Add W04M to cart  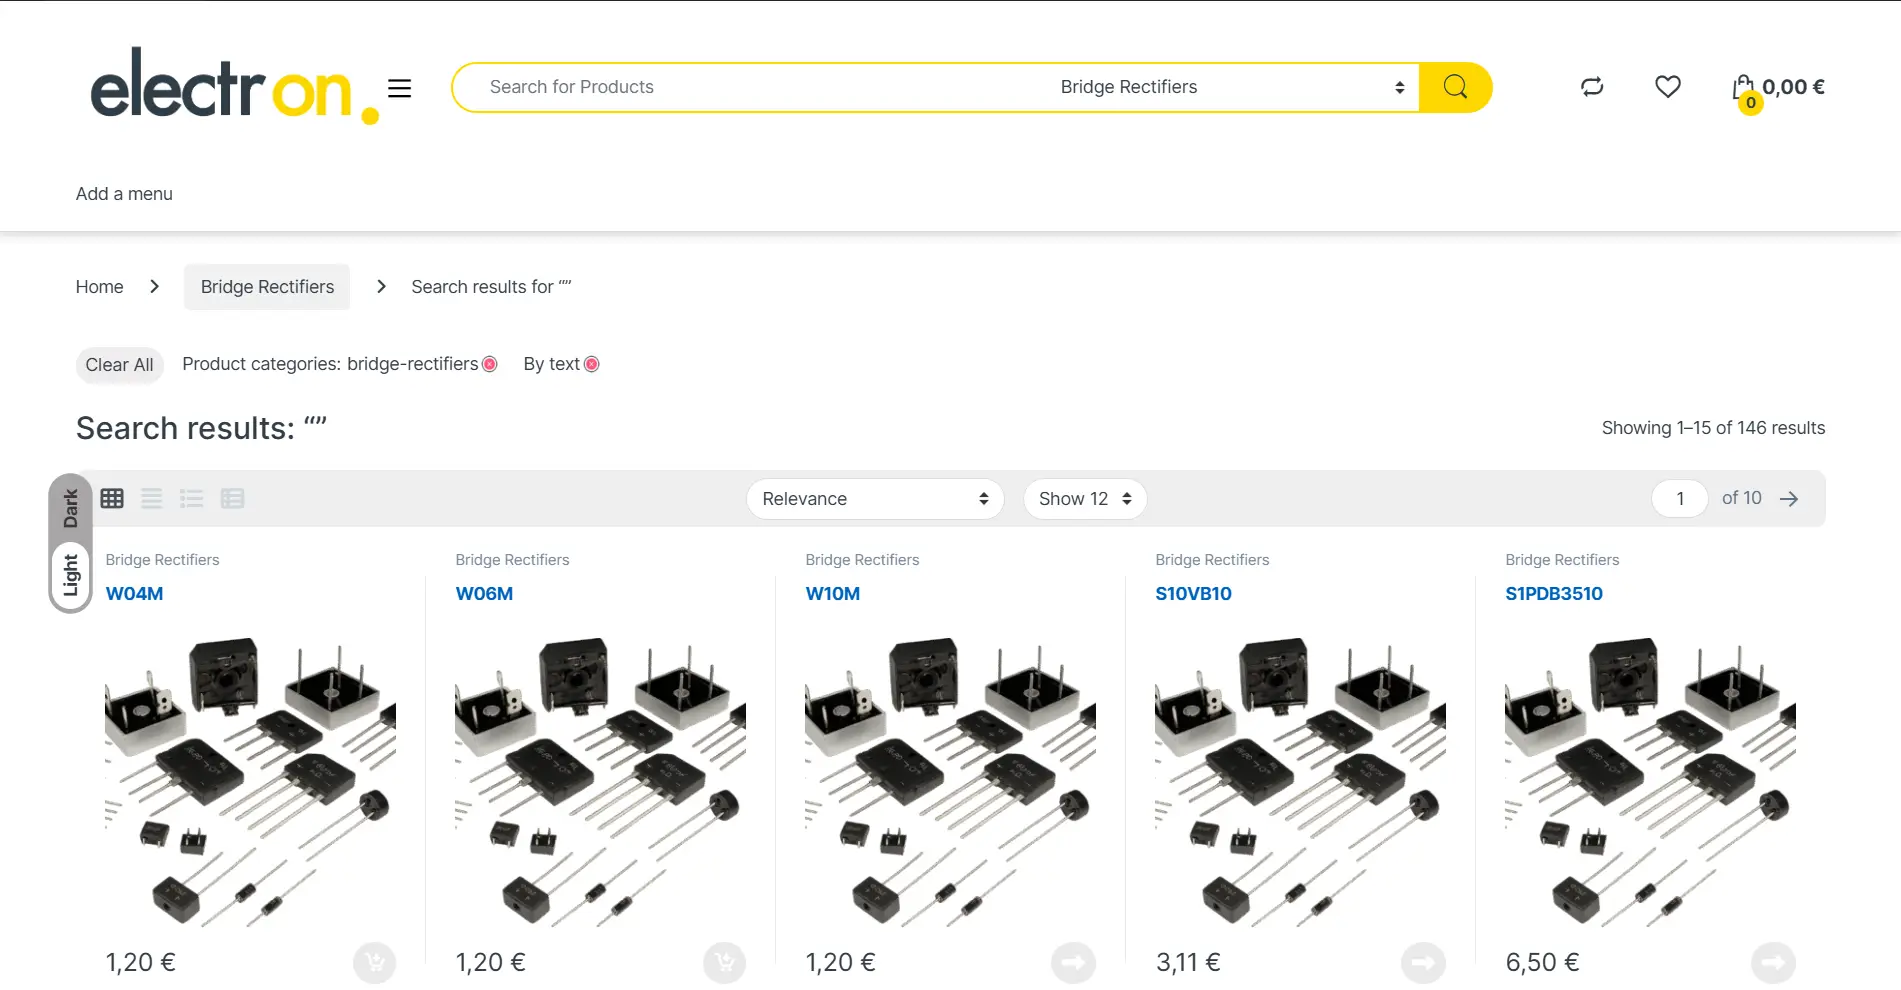(374, 962)
